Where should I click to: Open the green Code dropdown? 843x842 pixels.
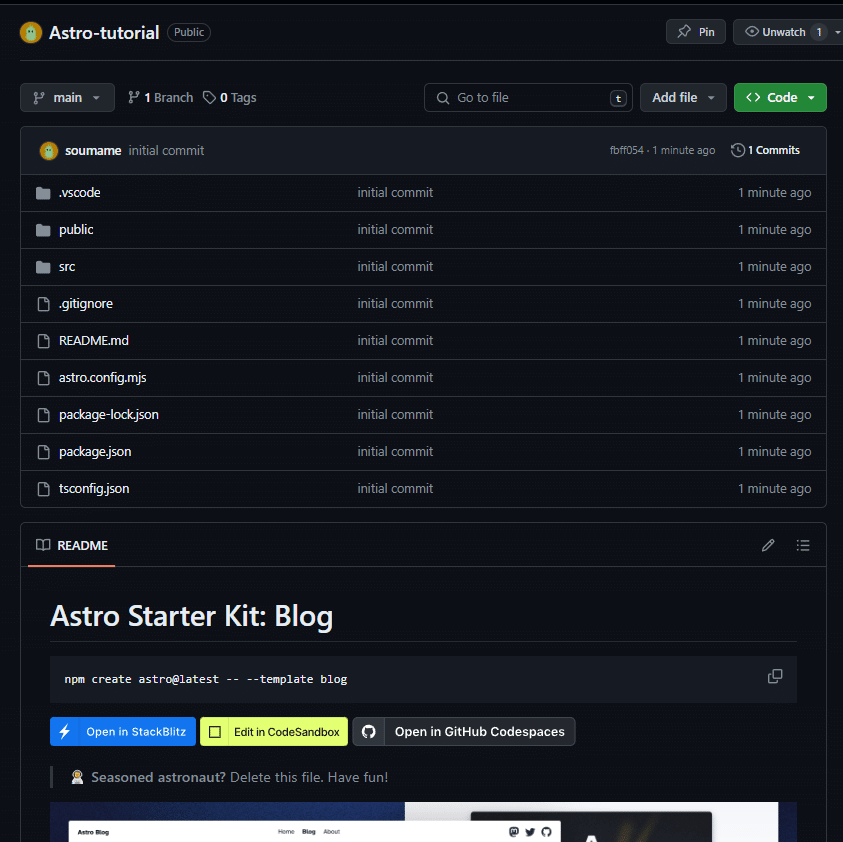click(x=780, y=98)
